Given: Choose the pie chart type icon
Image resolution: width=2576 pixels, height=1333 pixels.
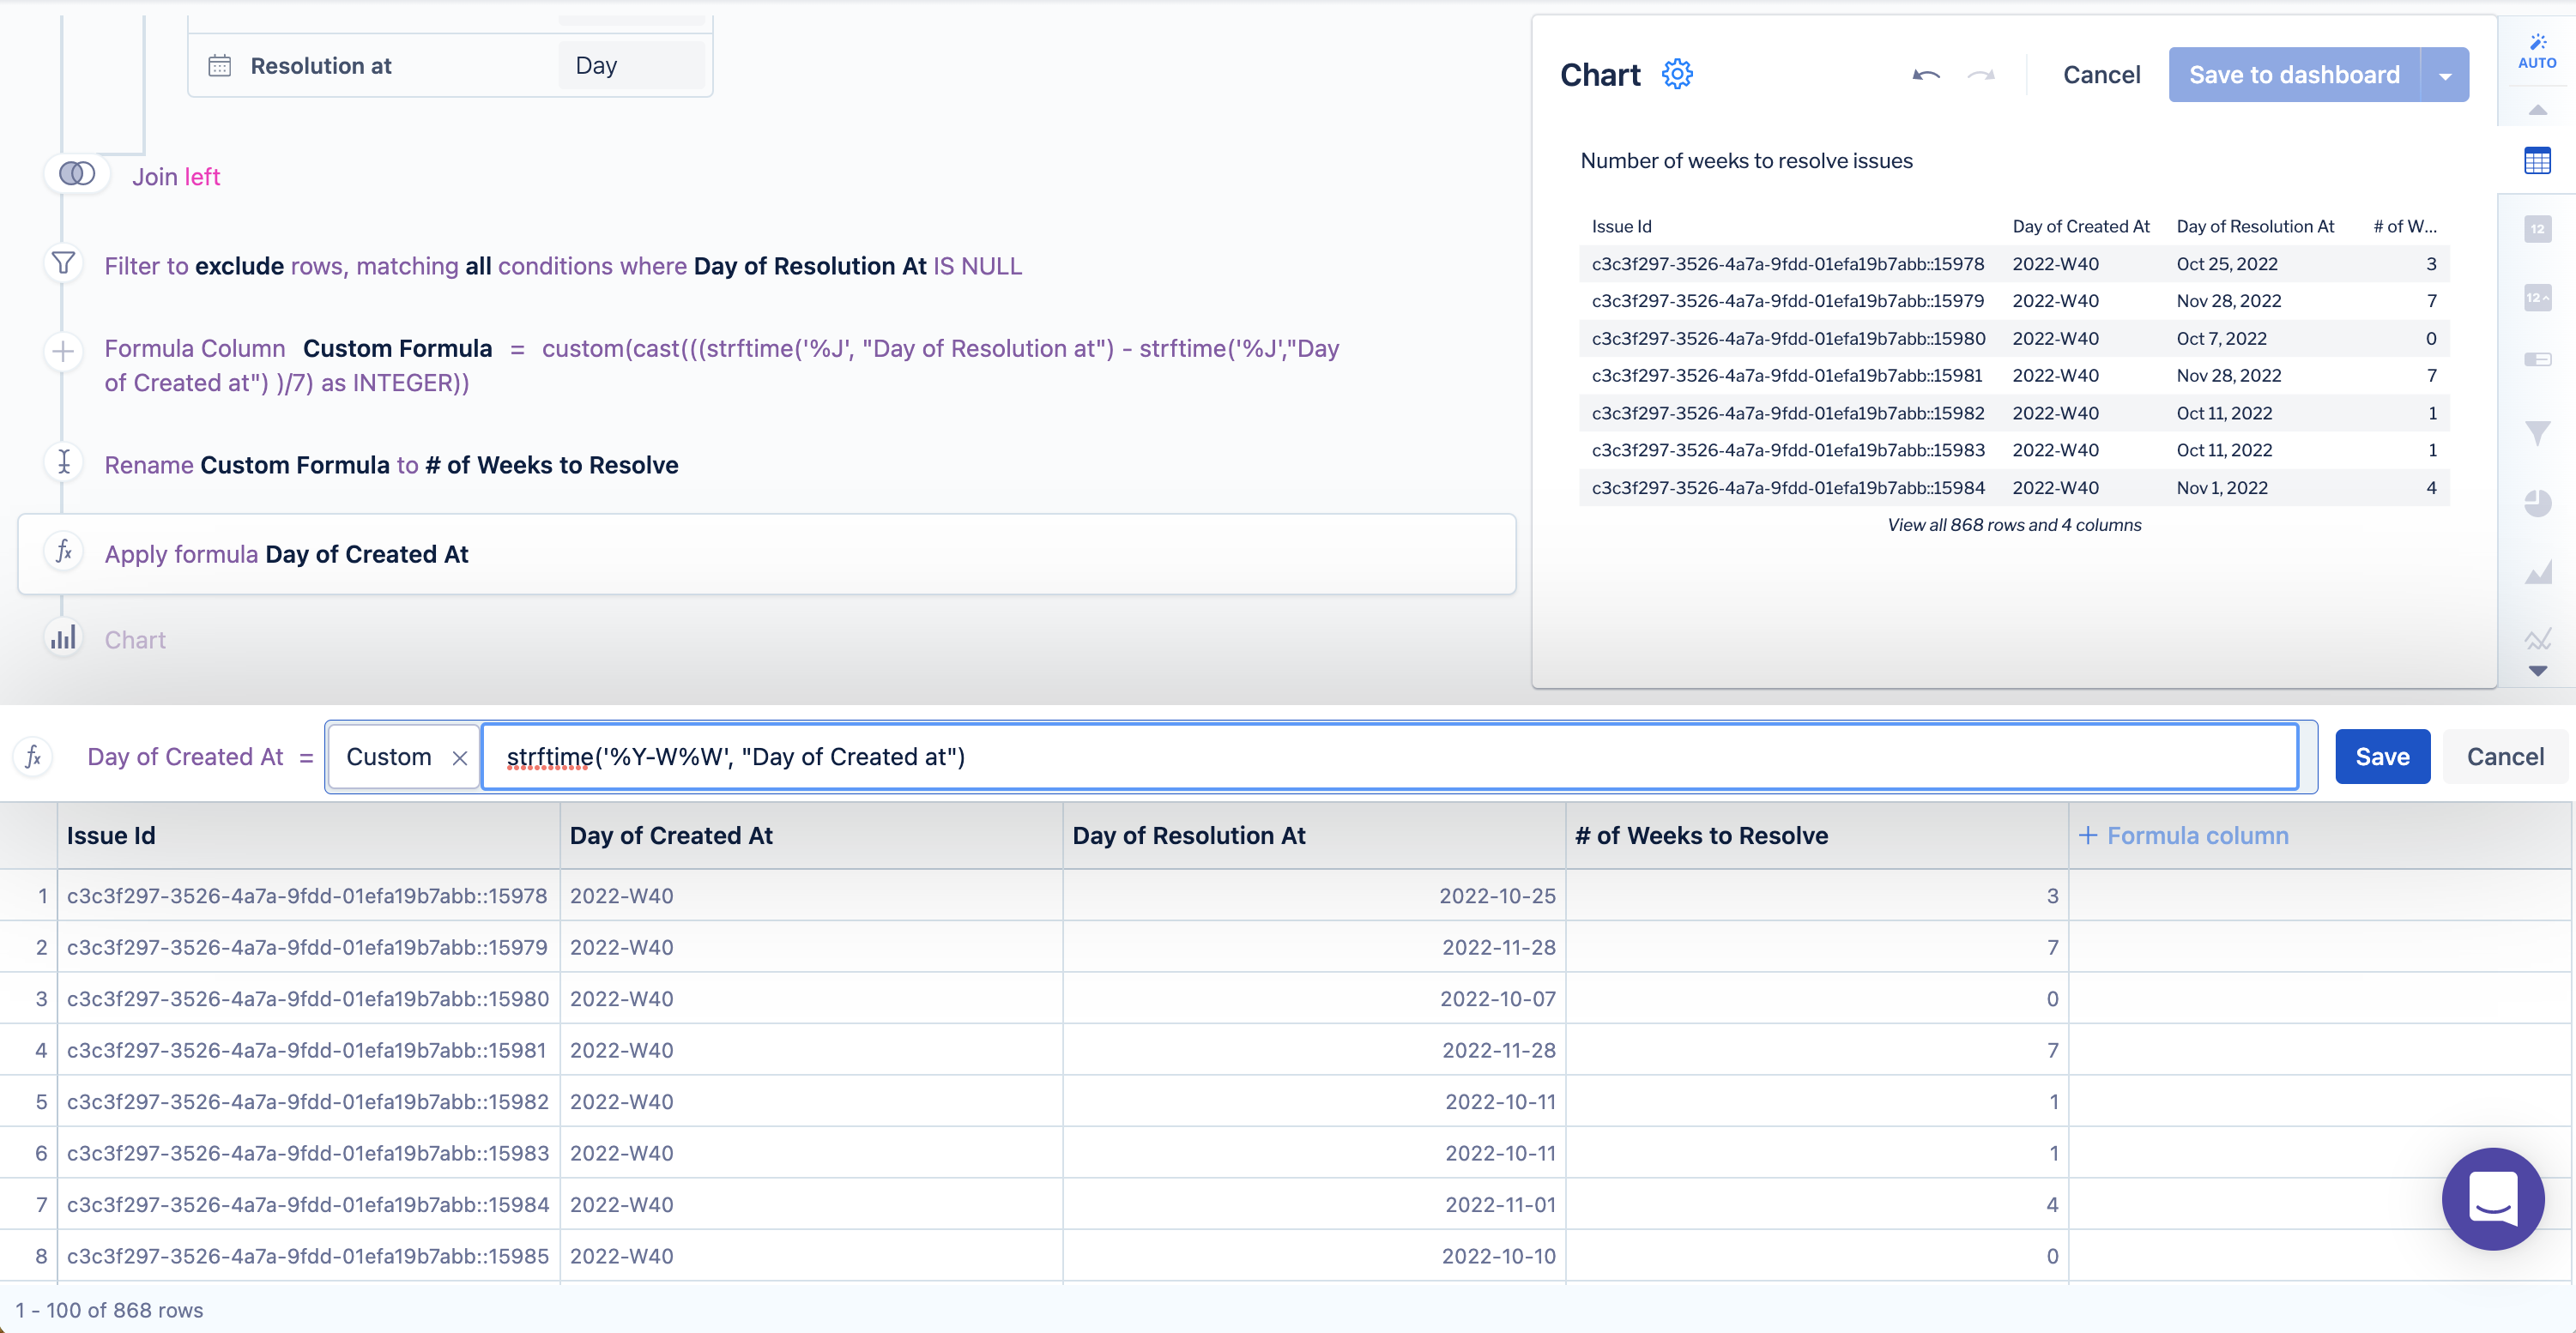Looking at the screenshot, I should 2537,503.
